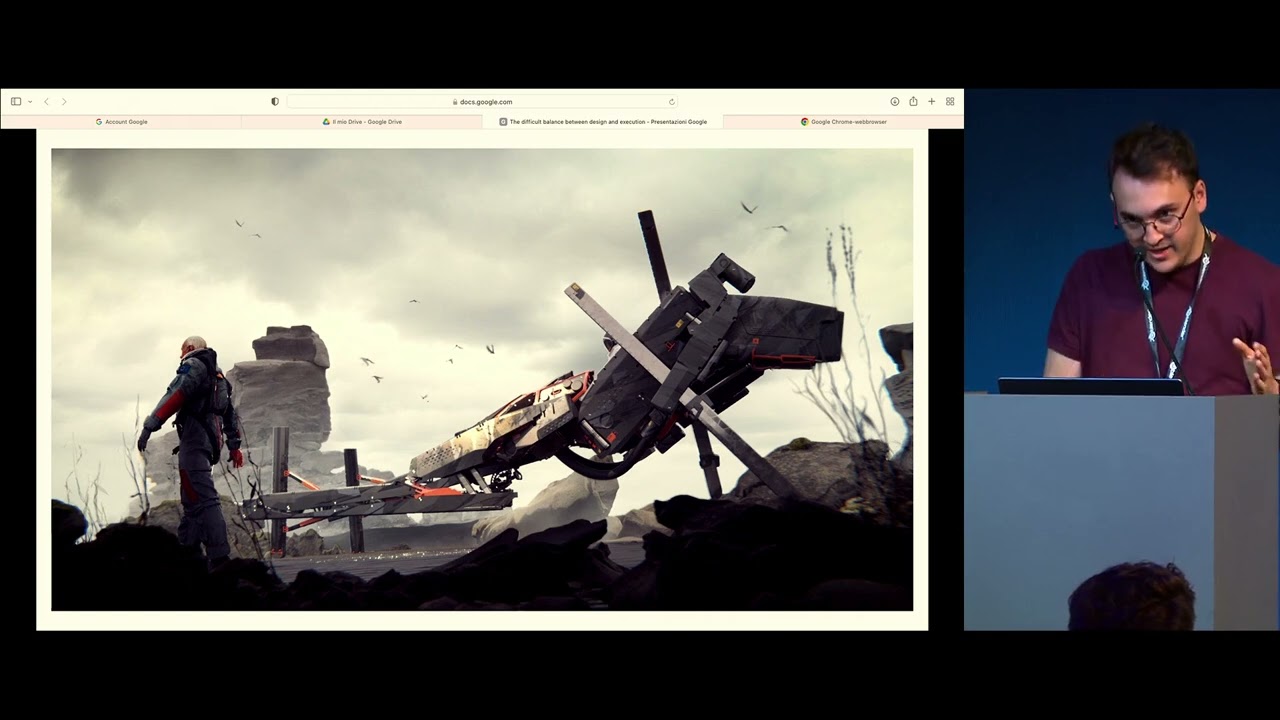Toggle the Safari sidebar icon

coord(16,101)
